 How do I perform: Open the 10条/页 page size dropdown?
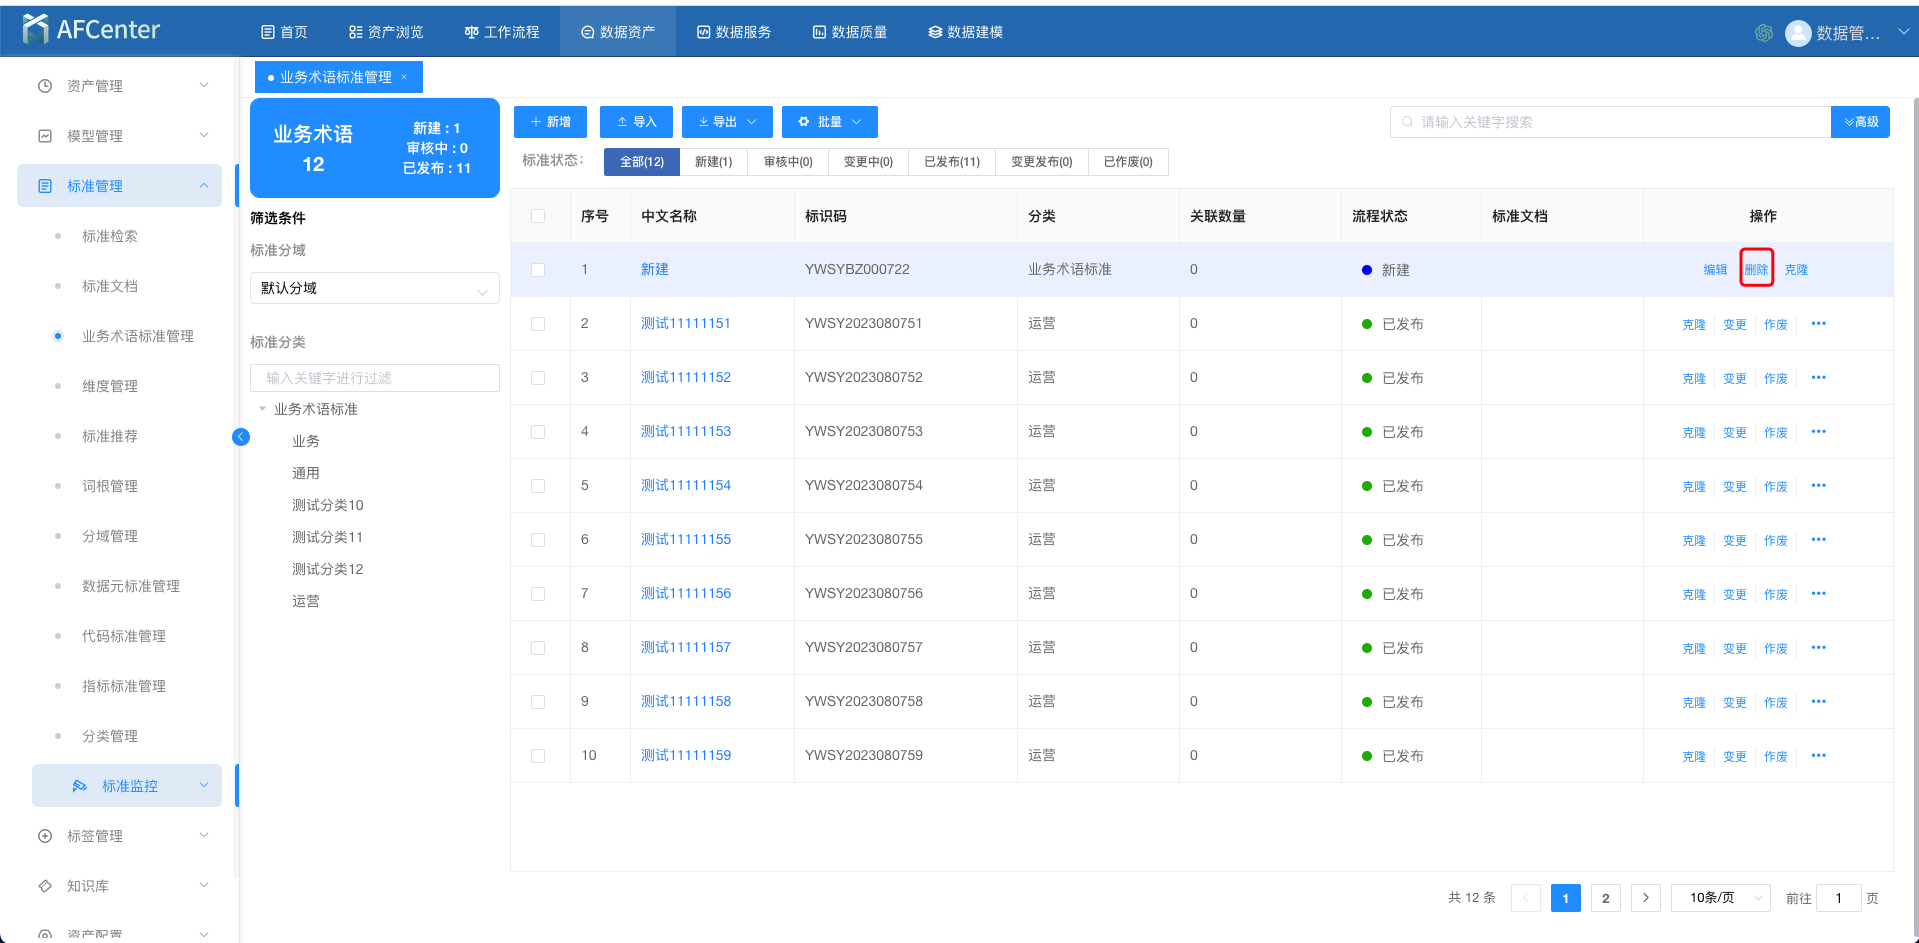point(1721,898)
